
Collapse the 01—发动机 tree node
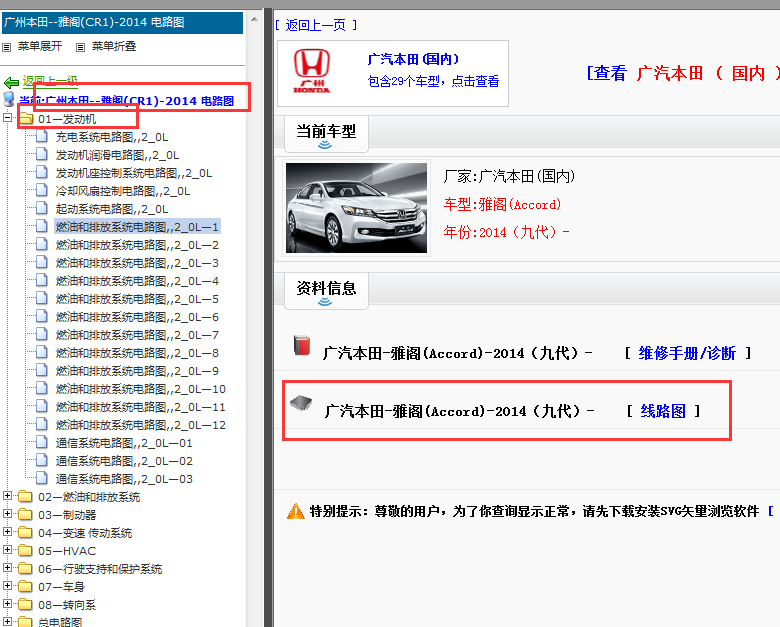point(7,118)
